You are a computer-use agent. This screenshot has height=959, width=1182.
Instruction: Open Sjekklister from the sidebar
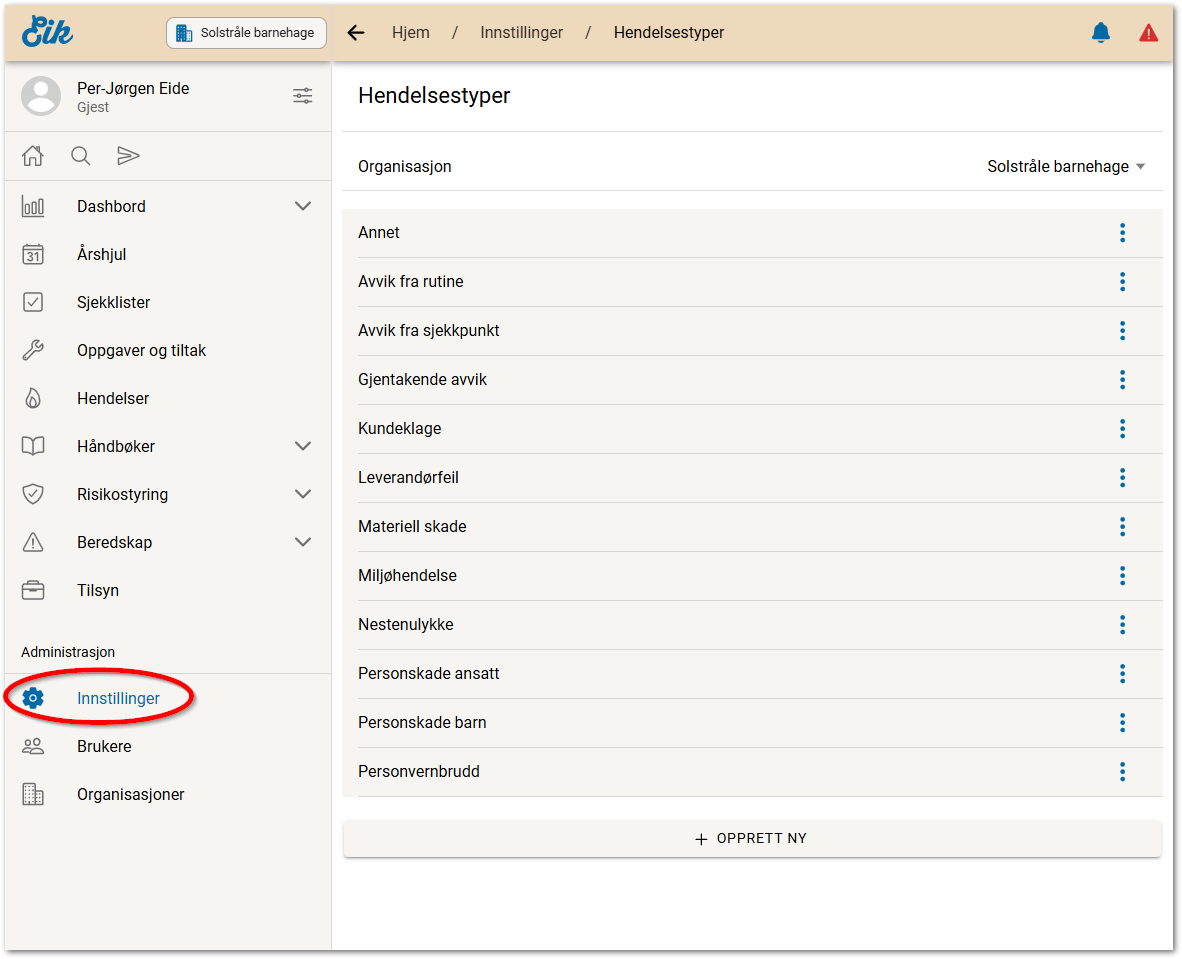[113, 302]
